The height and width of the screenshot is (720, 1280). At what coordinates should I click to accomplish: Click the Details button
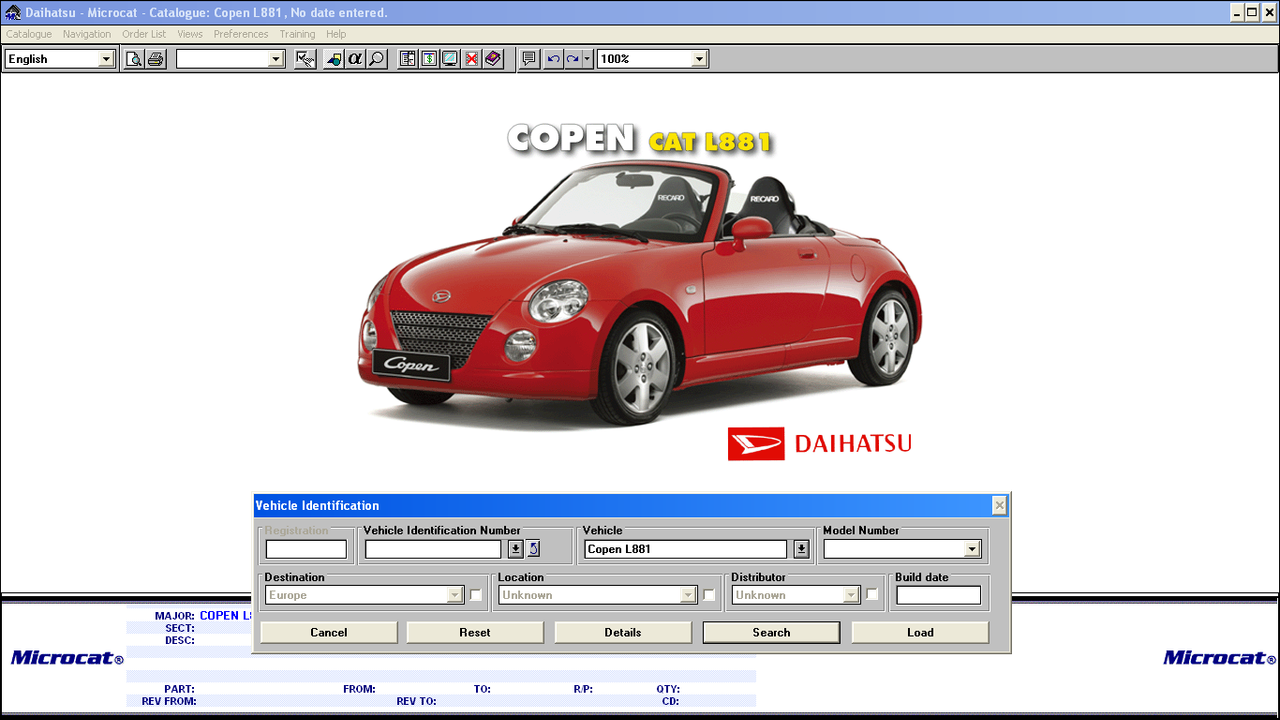[x=623, y=632]
